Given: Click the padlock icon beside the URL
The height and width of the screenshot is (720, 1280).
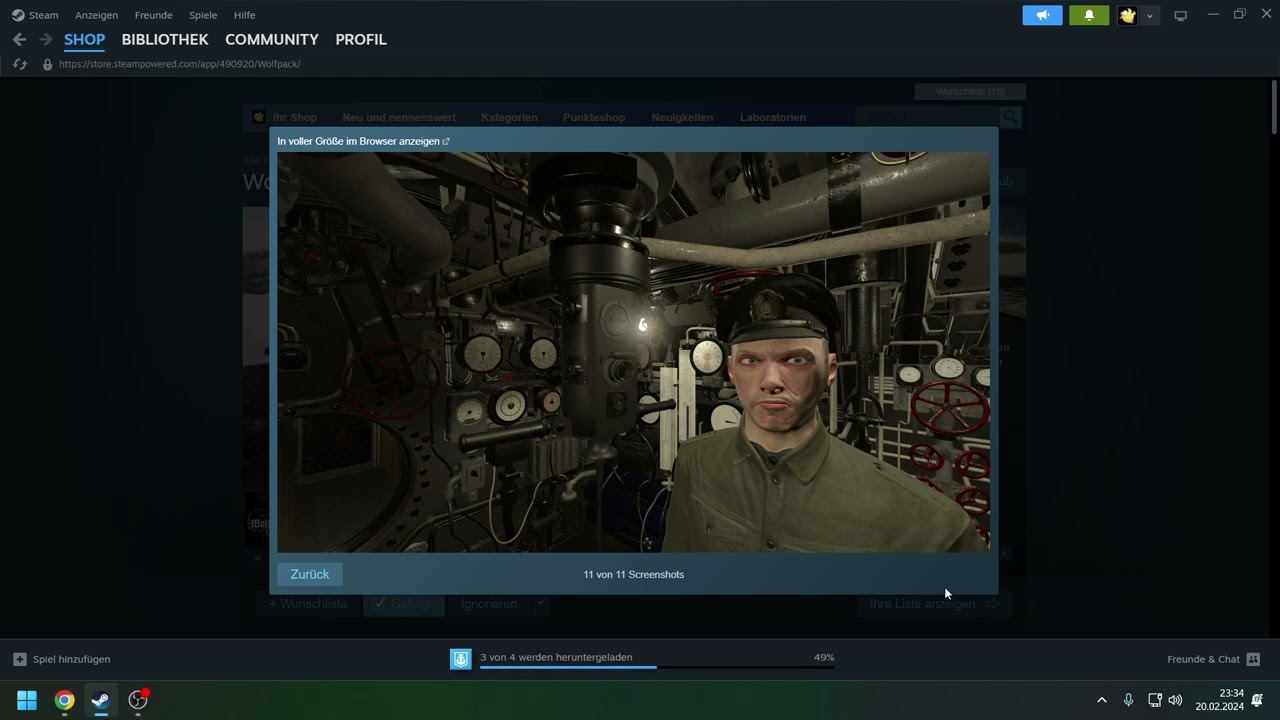Looking at the screenshot, I should pyautogui.click(x=47, y=64).
